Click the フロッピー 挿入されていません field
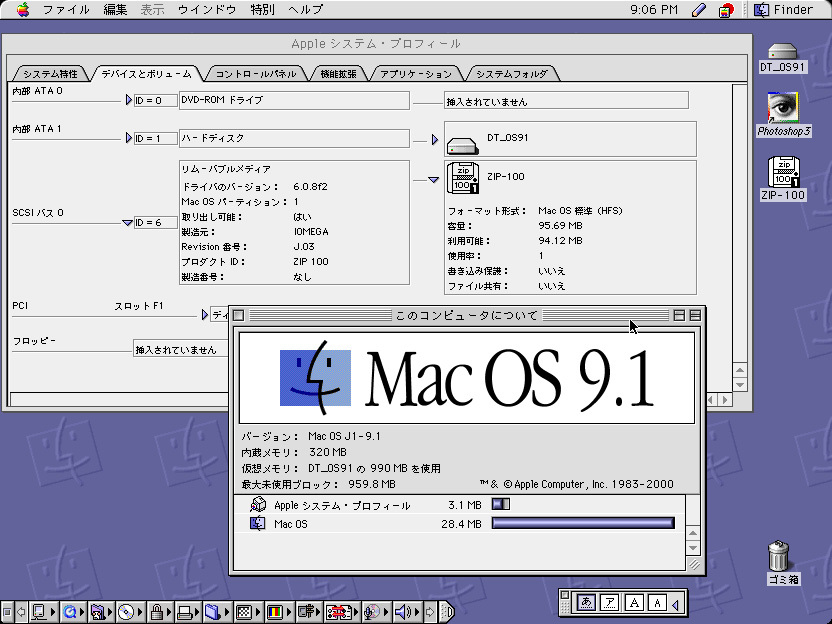The width and height of the screenshot is (832, 624). pyautogui.click(x=180, y=349)
